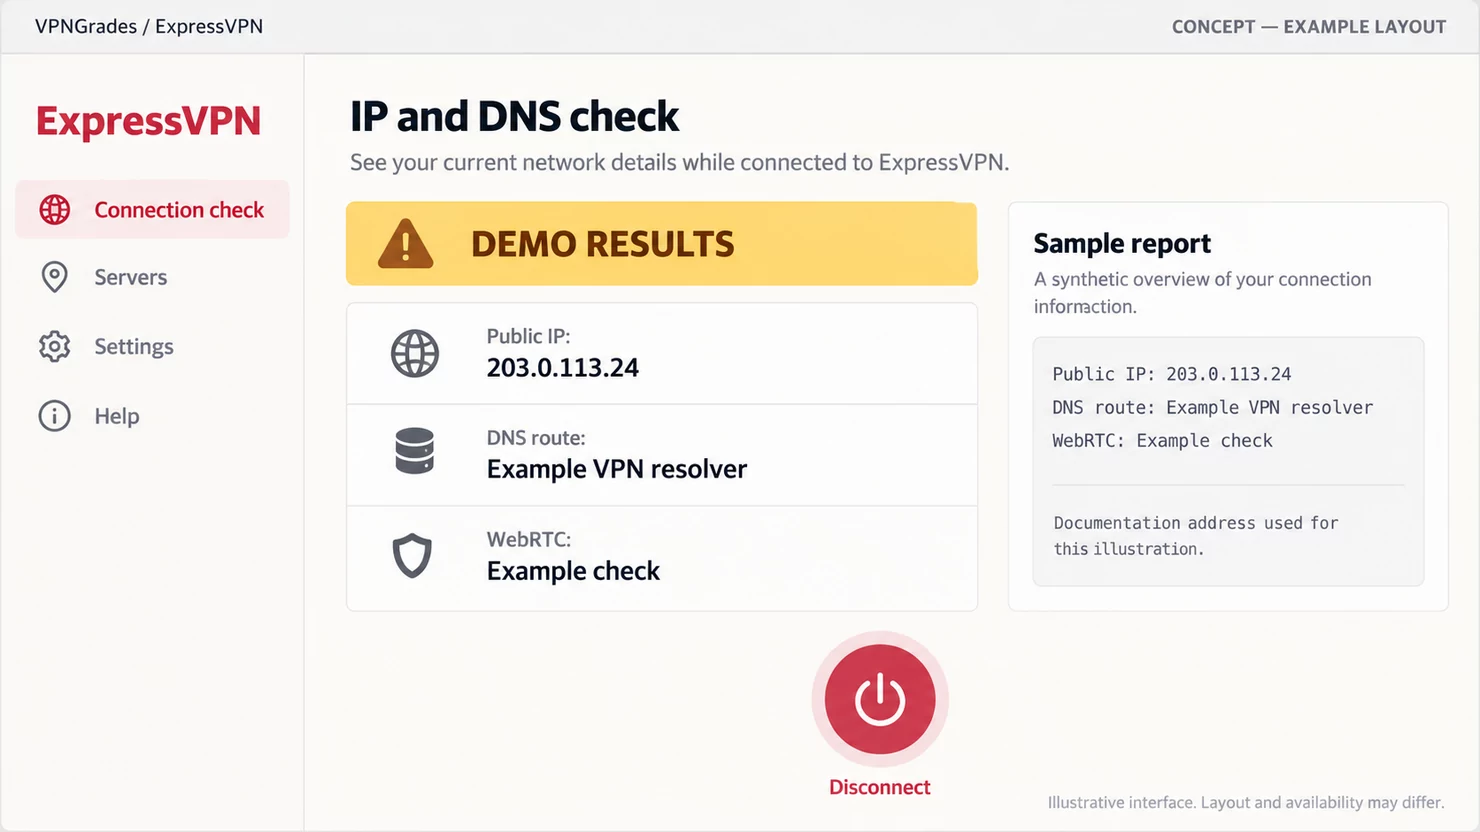This screenshot has height=832, width=1480.
Task: Click the synthetic overview description text
Action: coord(1203,293)
